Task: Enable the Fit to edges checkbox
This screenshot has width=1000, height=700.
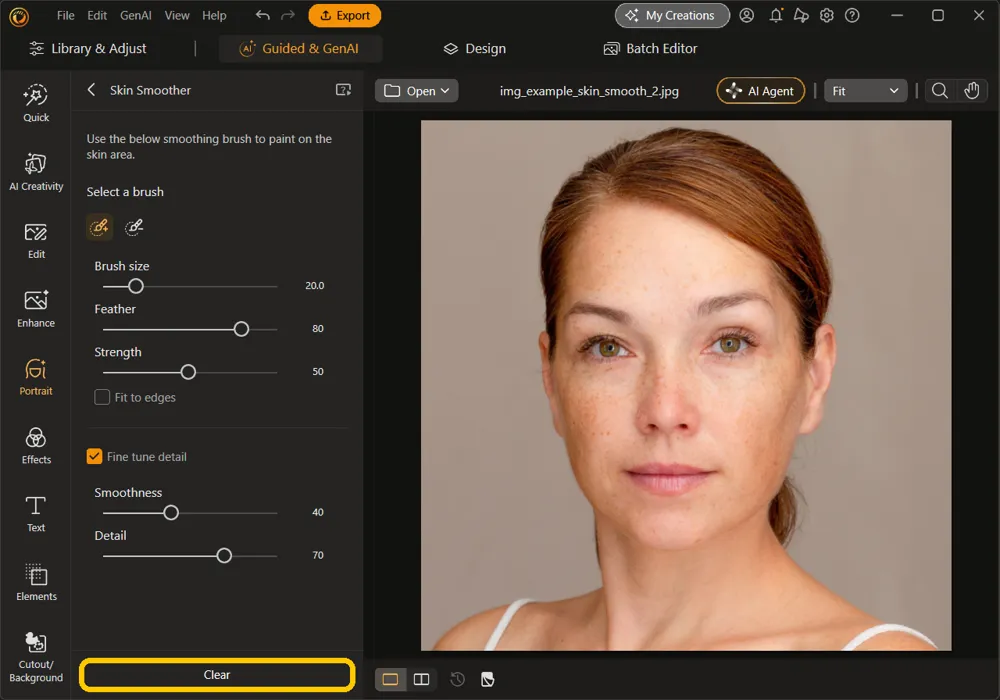Action: [102, 397]
